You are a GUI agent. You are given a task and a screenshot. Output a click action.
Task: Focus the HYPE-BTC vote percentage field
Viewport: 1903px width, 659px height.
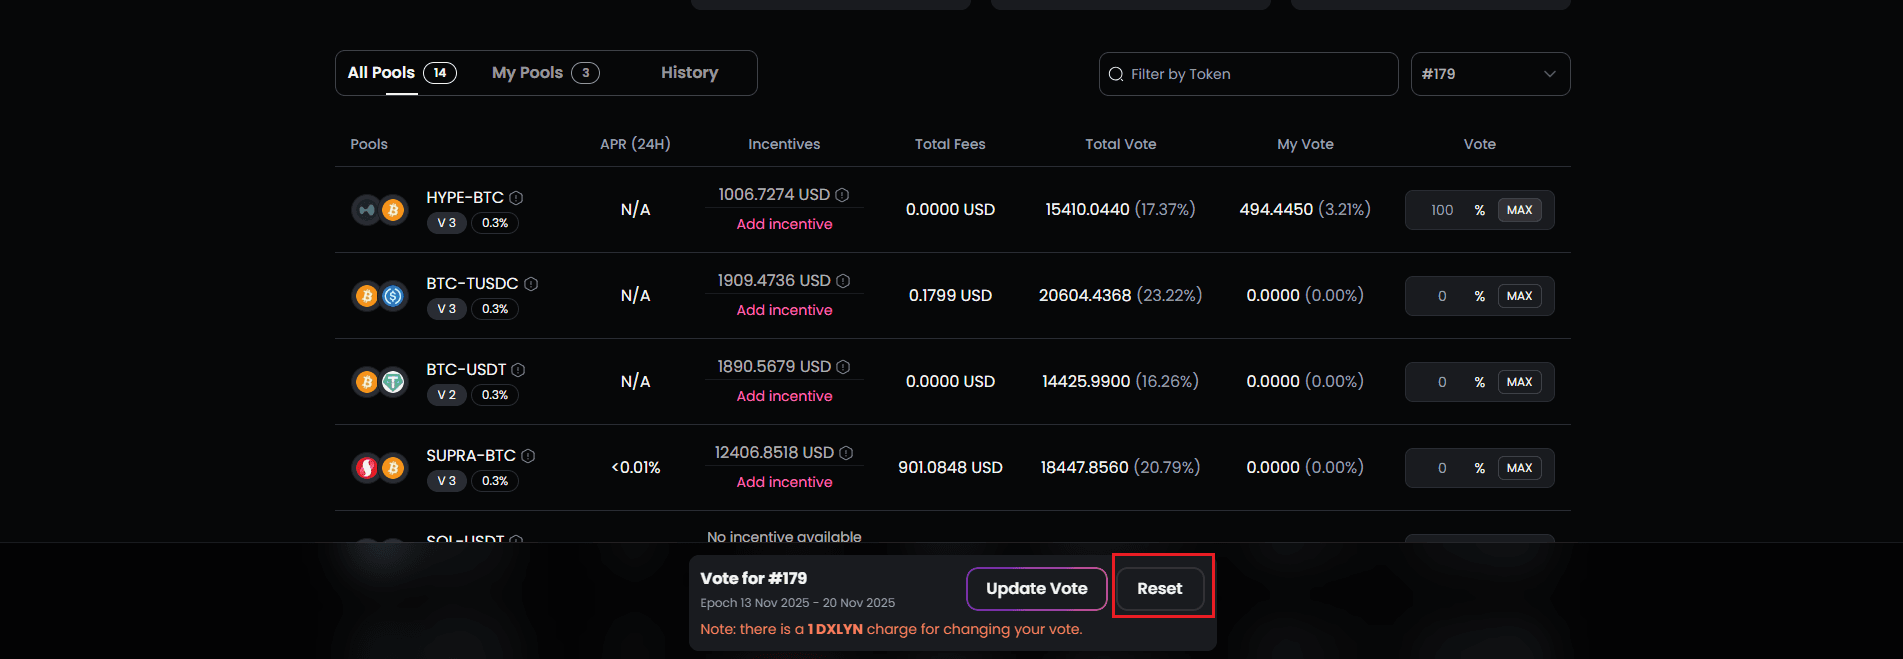(1441, 210)
